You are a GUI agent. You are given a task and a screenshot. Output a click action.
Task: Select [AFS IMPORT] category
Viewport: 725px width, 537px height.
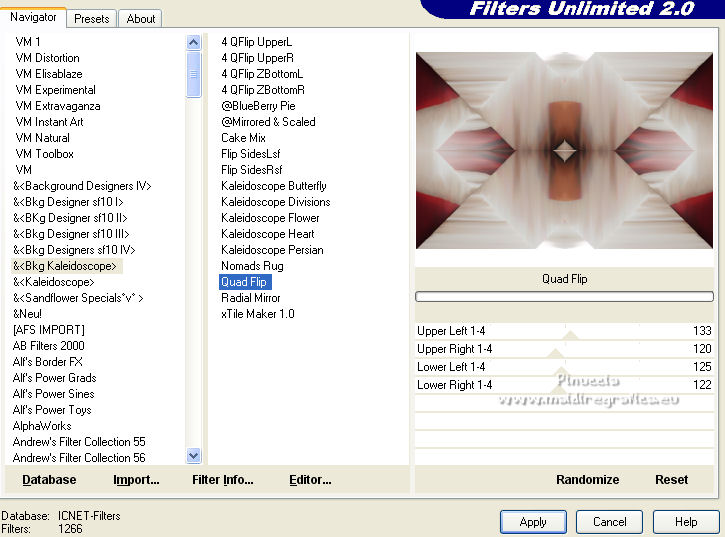tap(49, 330)
